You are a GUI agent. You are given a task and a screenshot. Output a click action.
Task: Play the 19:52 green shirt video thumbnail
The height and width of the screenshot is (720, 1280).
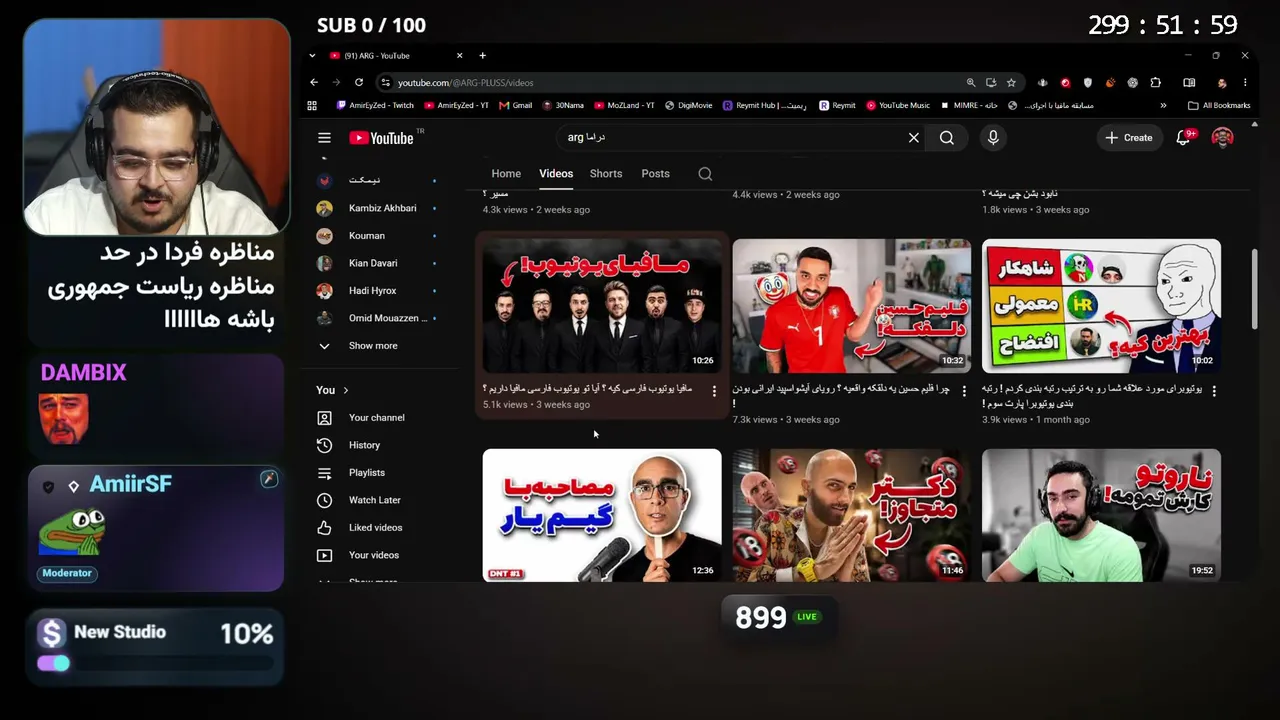pyautogui.click(x=1101, y=515)
